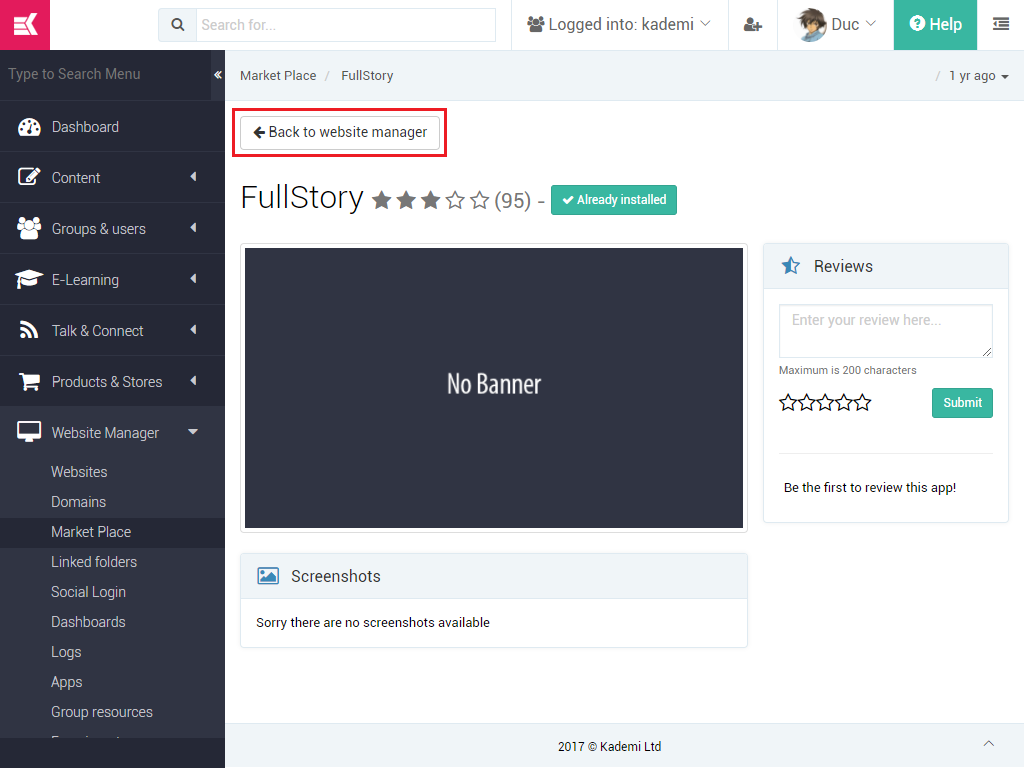Click the Dashboard gauge icon
This screenshot has width=1024, height=768.
[x=29, y=127]
